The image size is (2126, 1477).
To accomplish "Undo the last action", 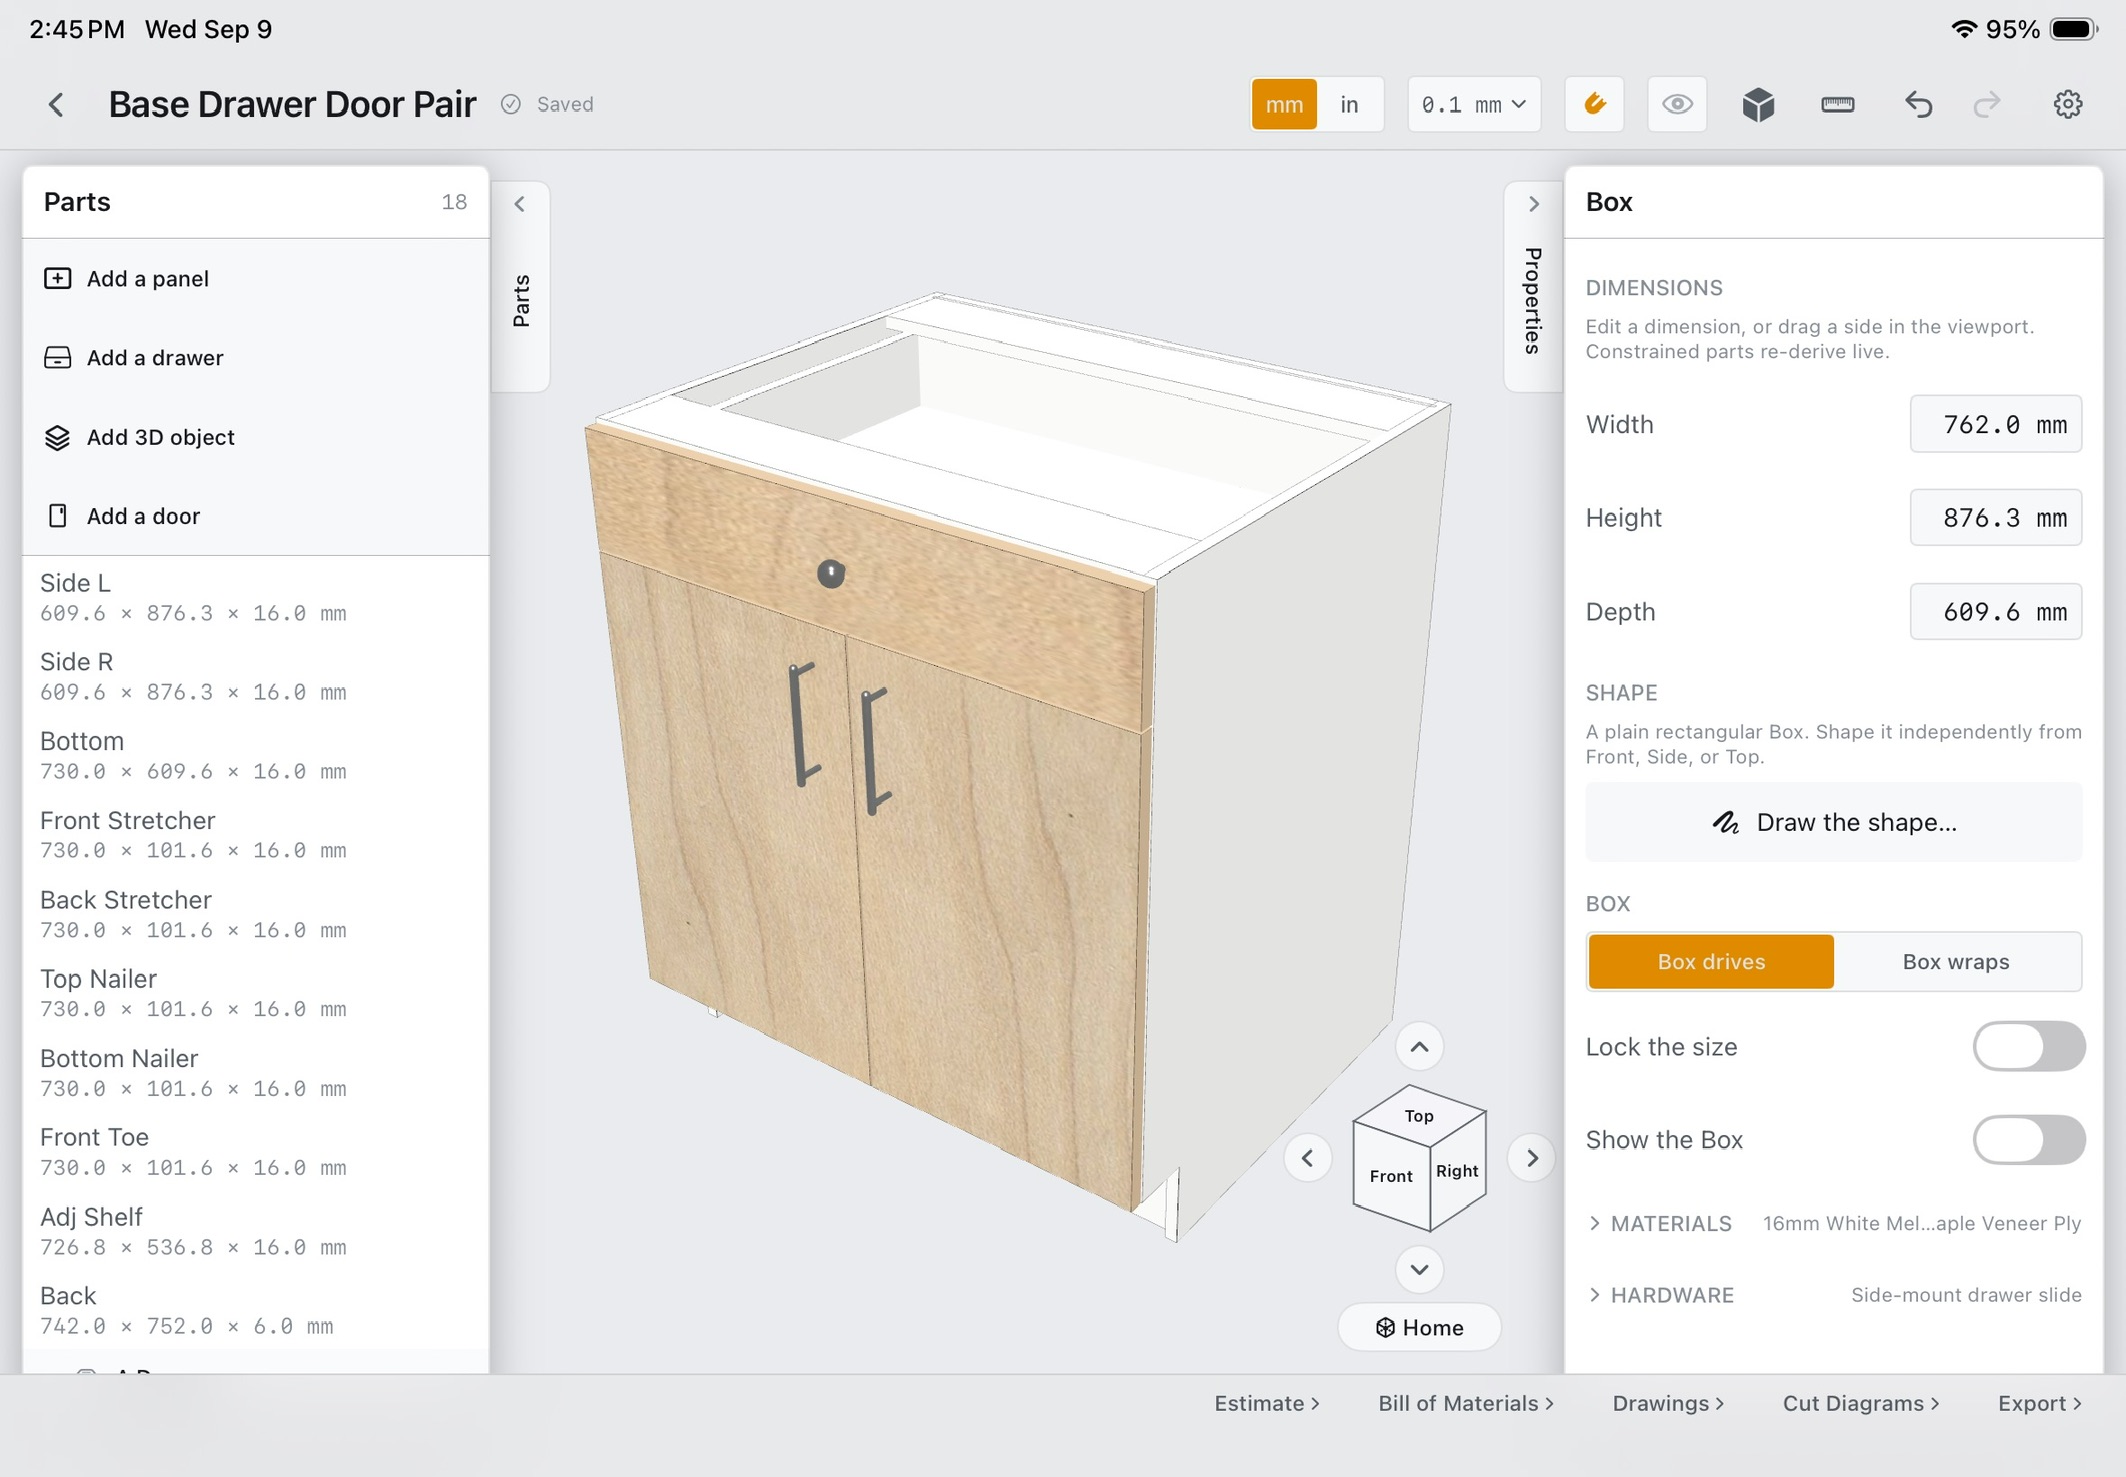I will [x=1917, y=104].
